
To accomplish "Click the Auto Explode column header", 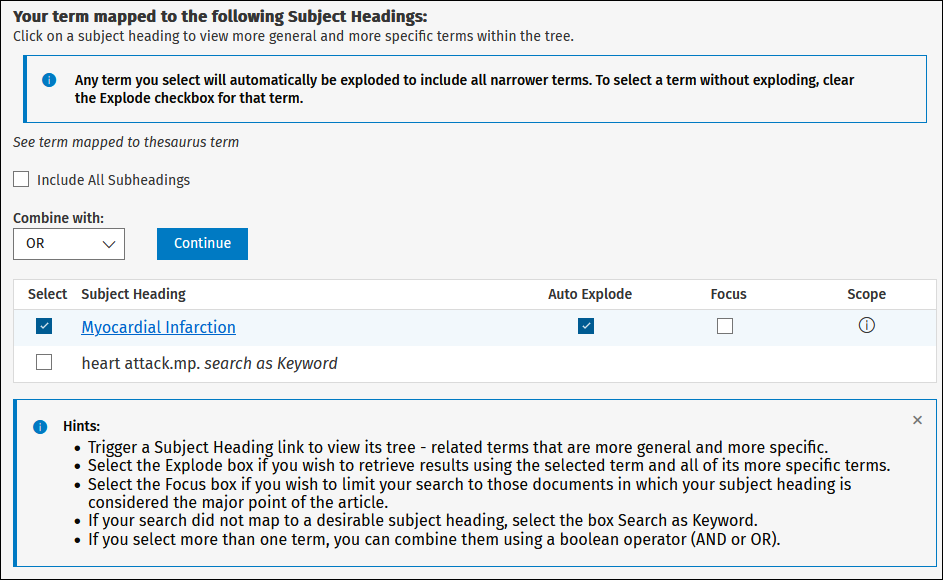I will point(589,294).
